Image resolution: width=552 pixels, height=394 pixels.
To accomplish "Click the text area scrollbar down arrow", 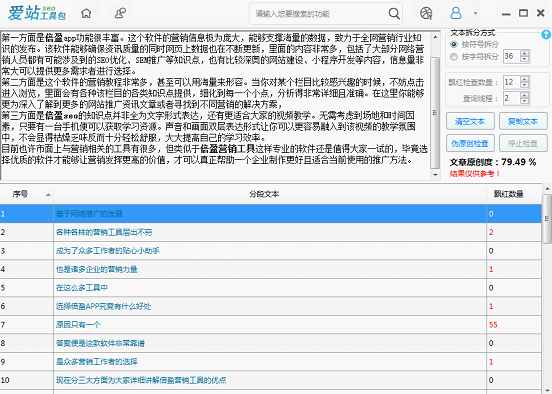I will click(435, 174).
